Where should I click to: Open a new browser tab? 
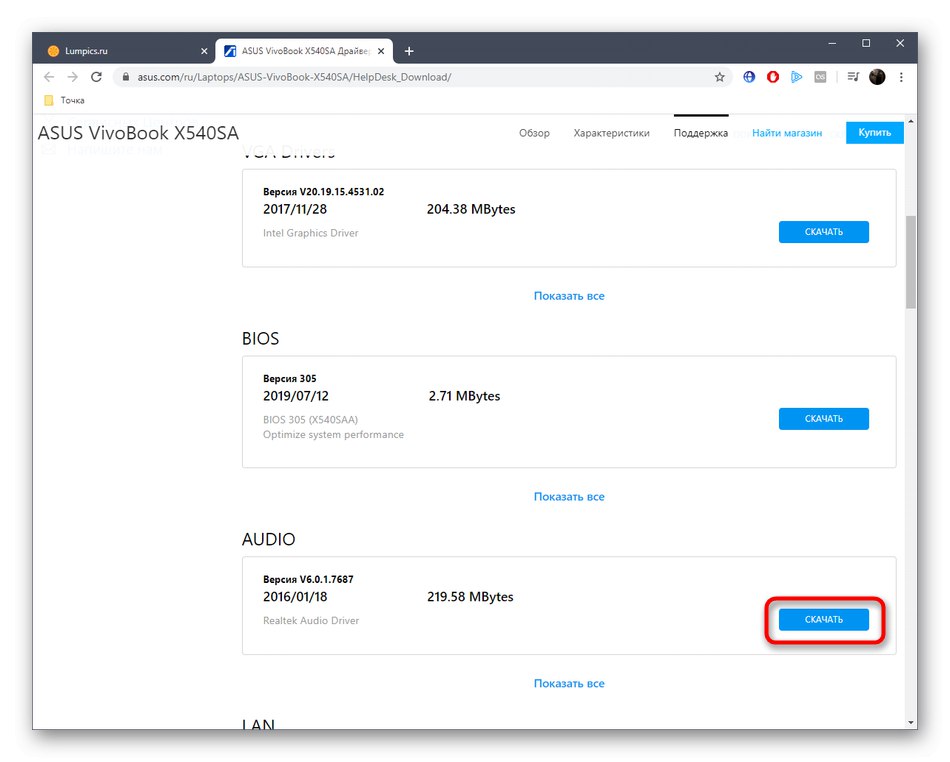click(x=409, y=51)
